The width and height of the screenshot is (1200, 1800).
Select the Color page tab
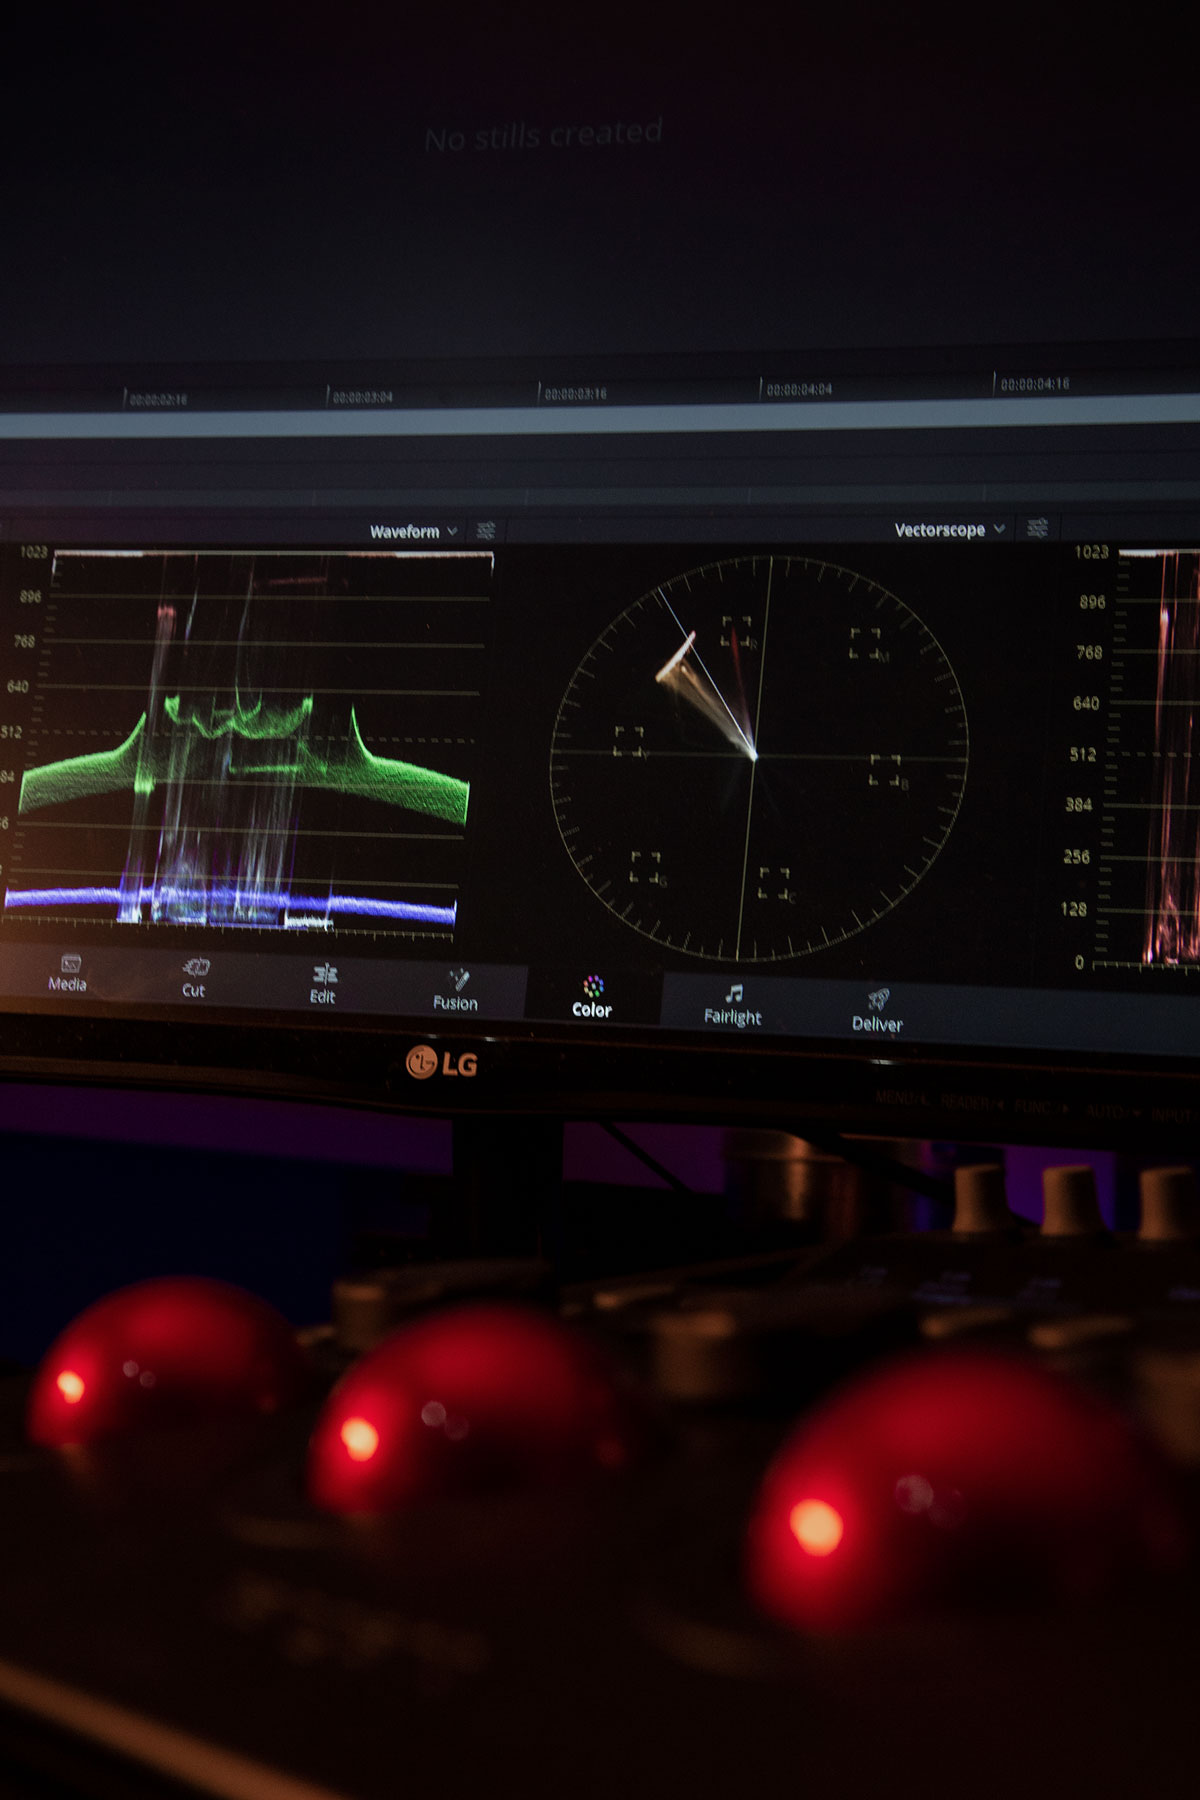(592, 998)
